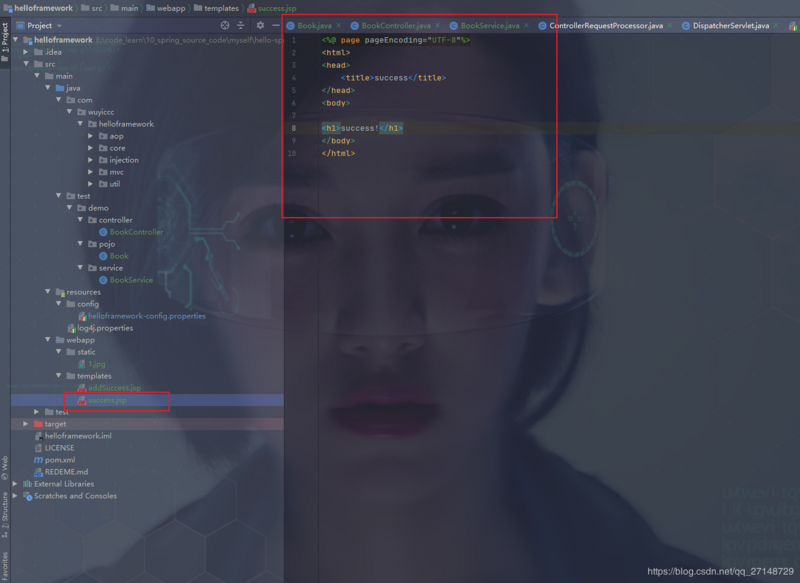Open the Web tool window on the left
Image resolution: width=800 pixels, height=583 pixels.
click(8, 464)
